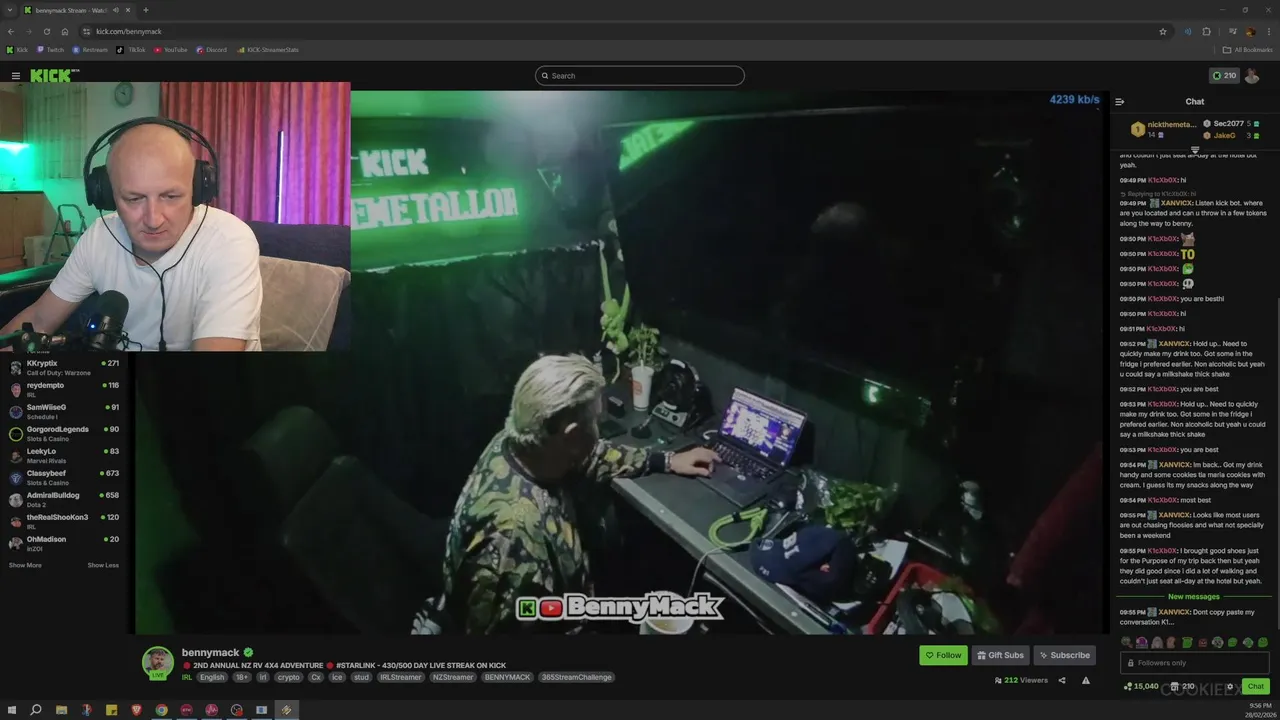This screenshot has width=1280, height=720.
Task: Mute the bennymack Stream tab audio
Action: (115, 10)
